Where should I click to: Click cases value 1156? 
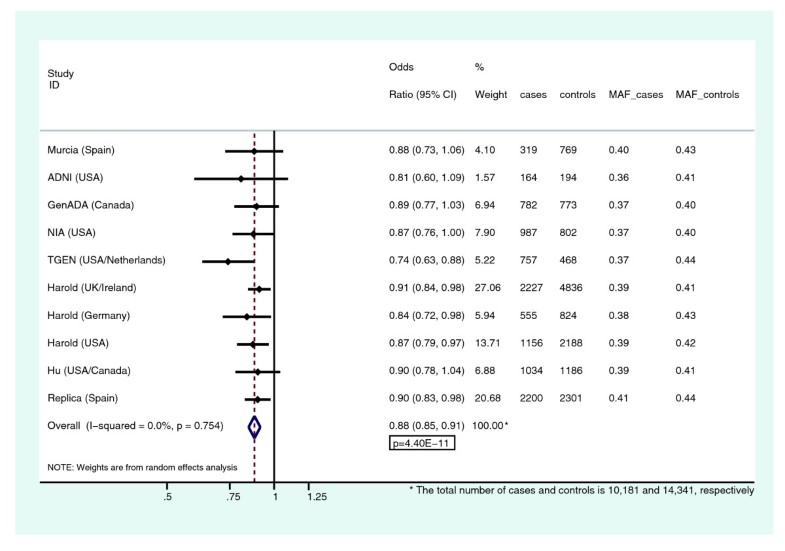pyautogui.click(x=531, y=343)
